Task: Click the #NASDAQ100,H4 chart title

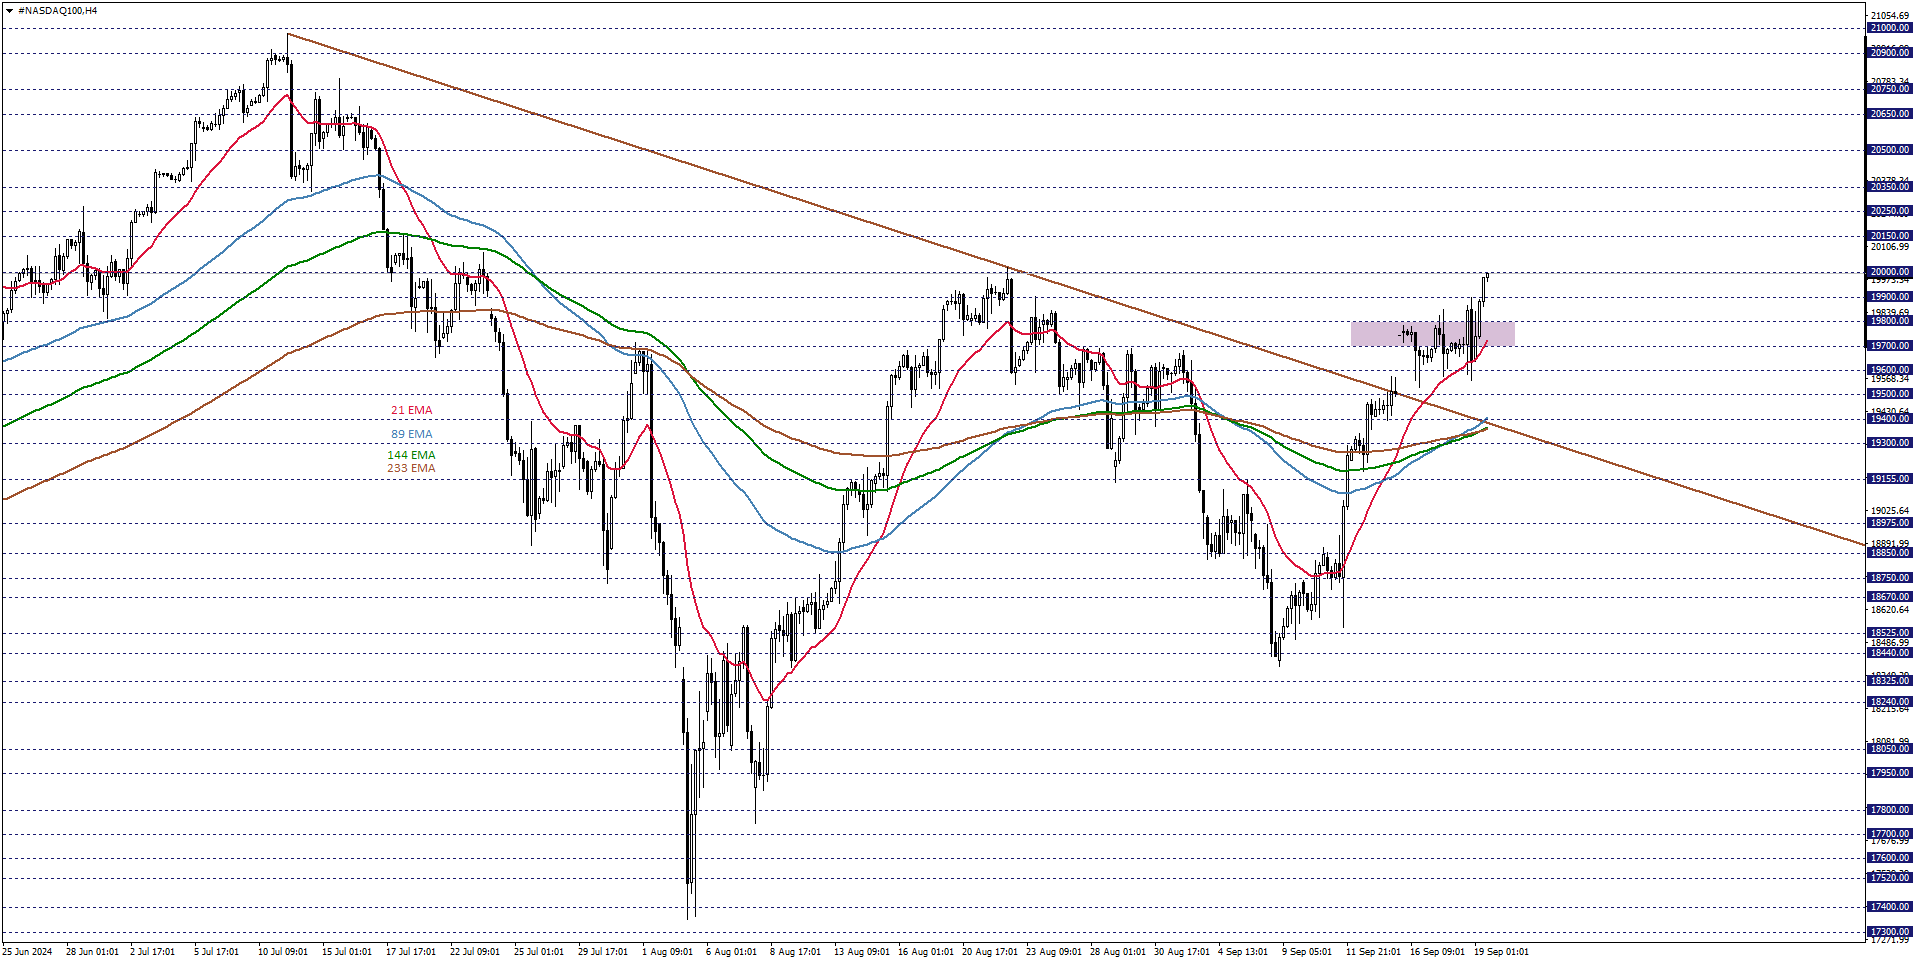Action: 58,11
